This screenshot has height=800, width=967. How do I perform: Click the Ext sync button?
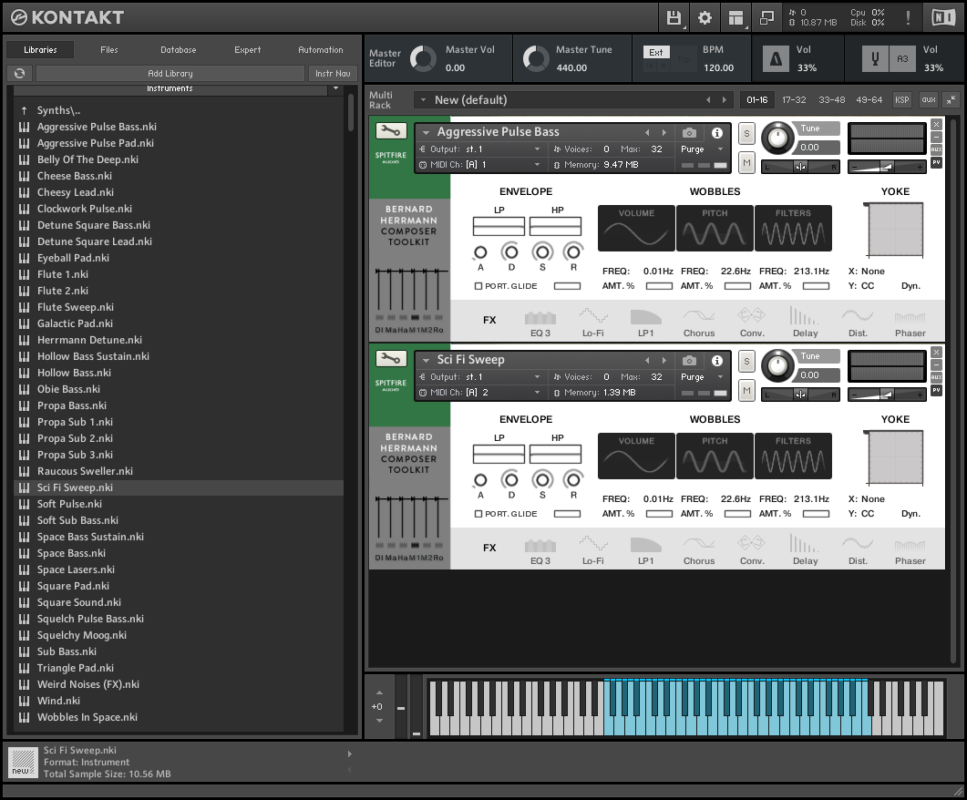pos(656,52)
